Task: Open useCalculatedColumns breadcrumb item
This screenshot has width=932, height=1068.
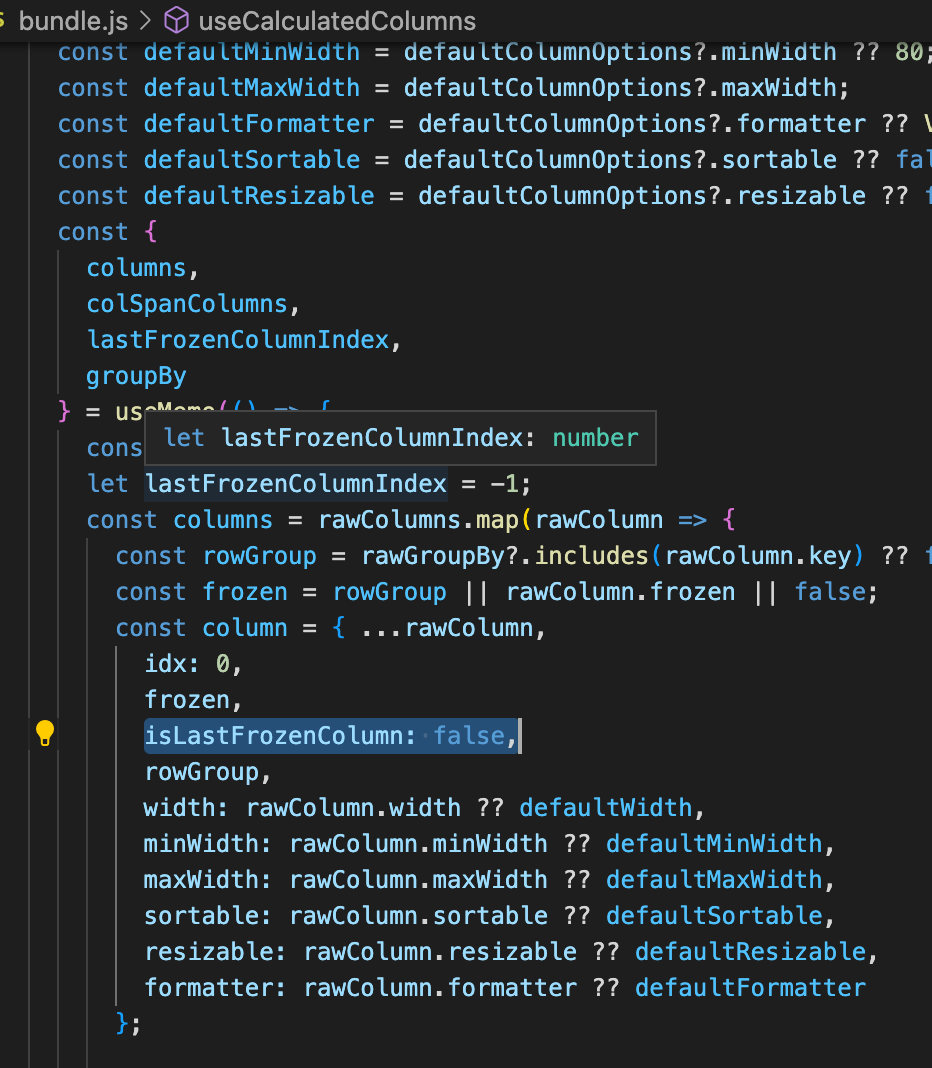Action: (337, 21)
